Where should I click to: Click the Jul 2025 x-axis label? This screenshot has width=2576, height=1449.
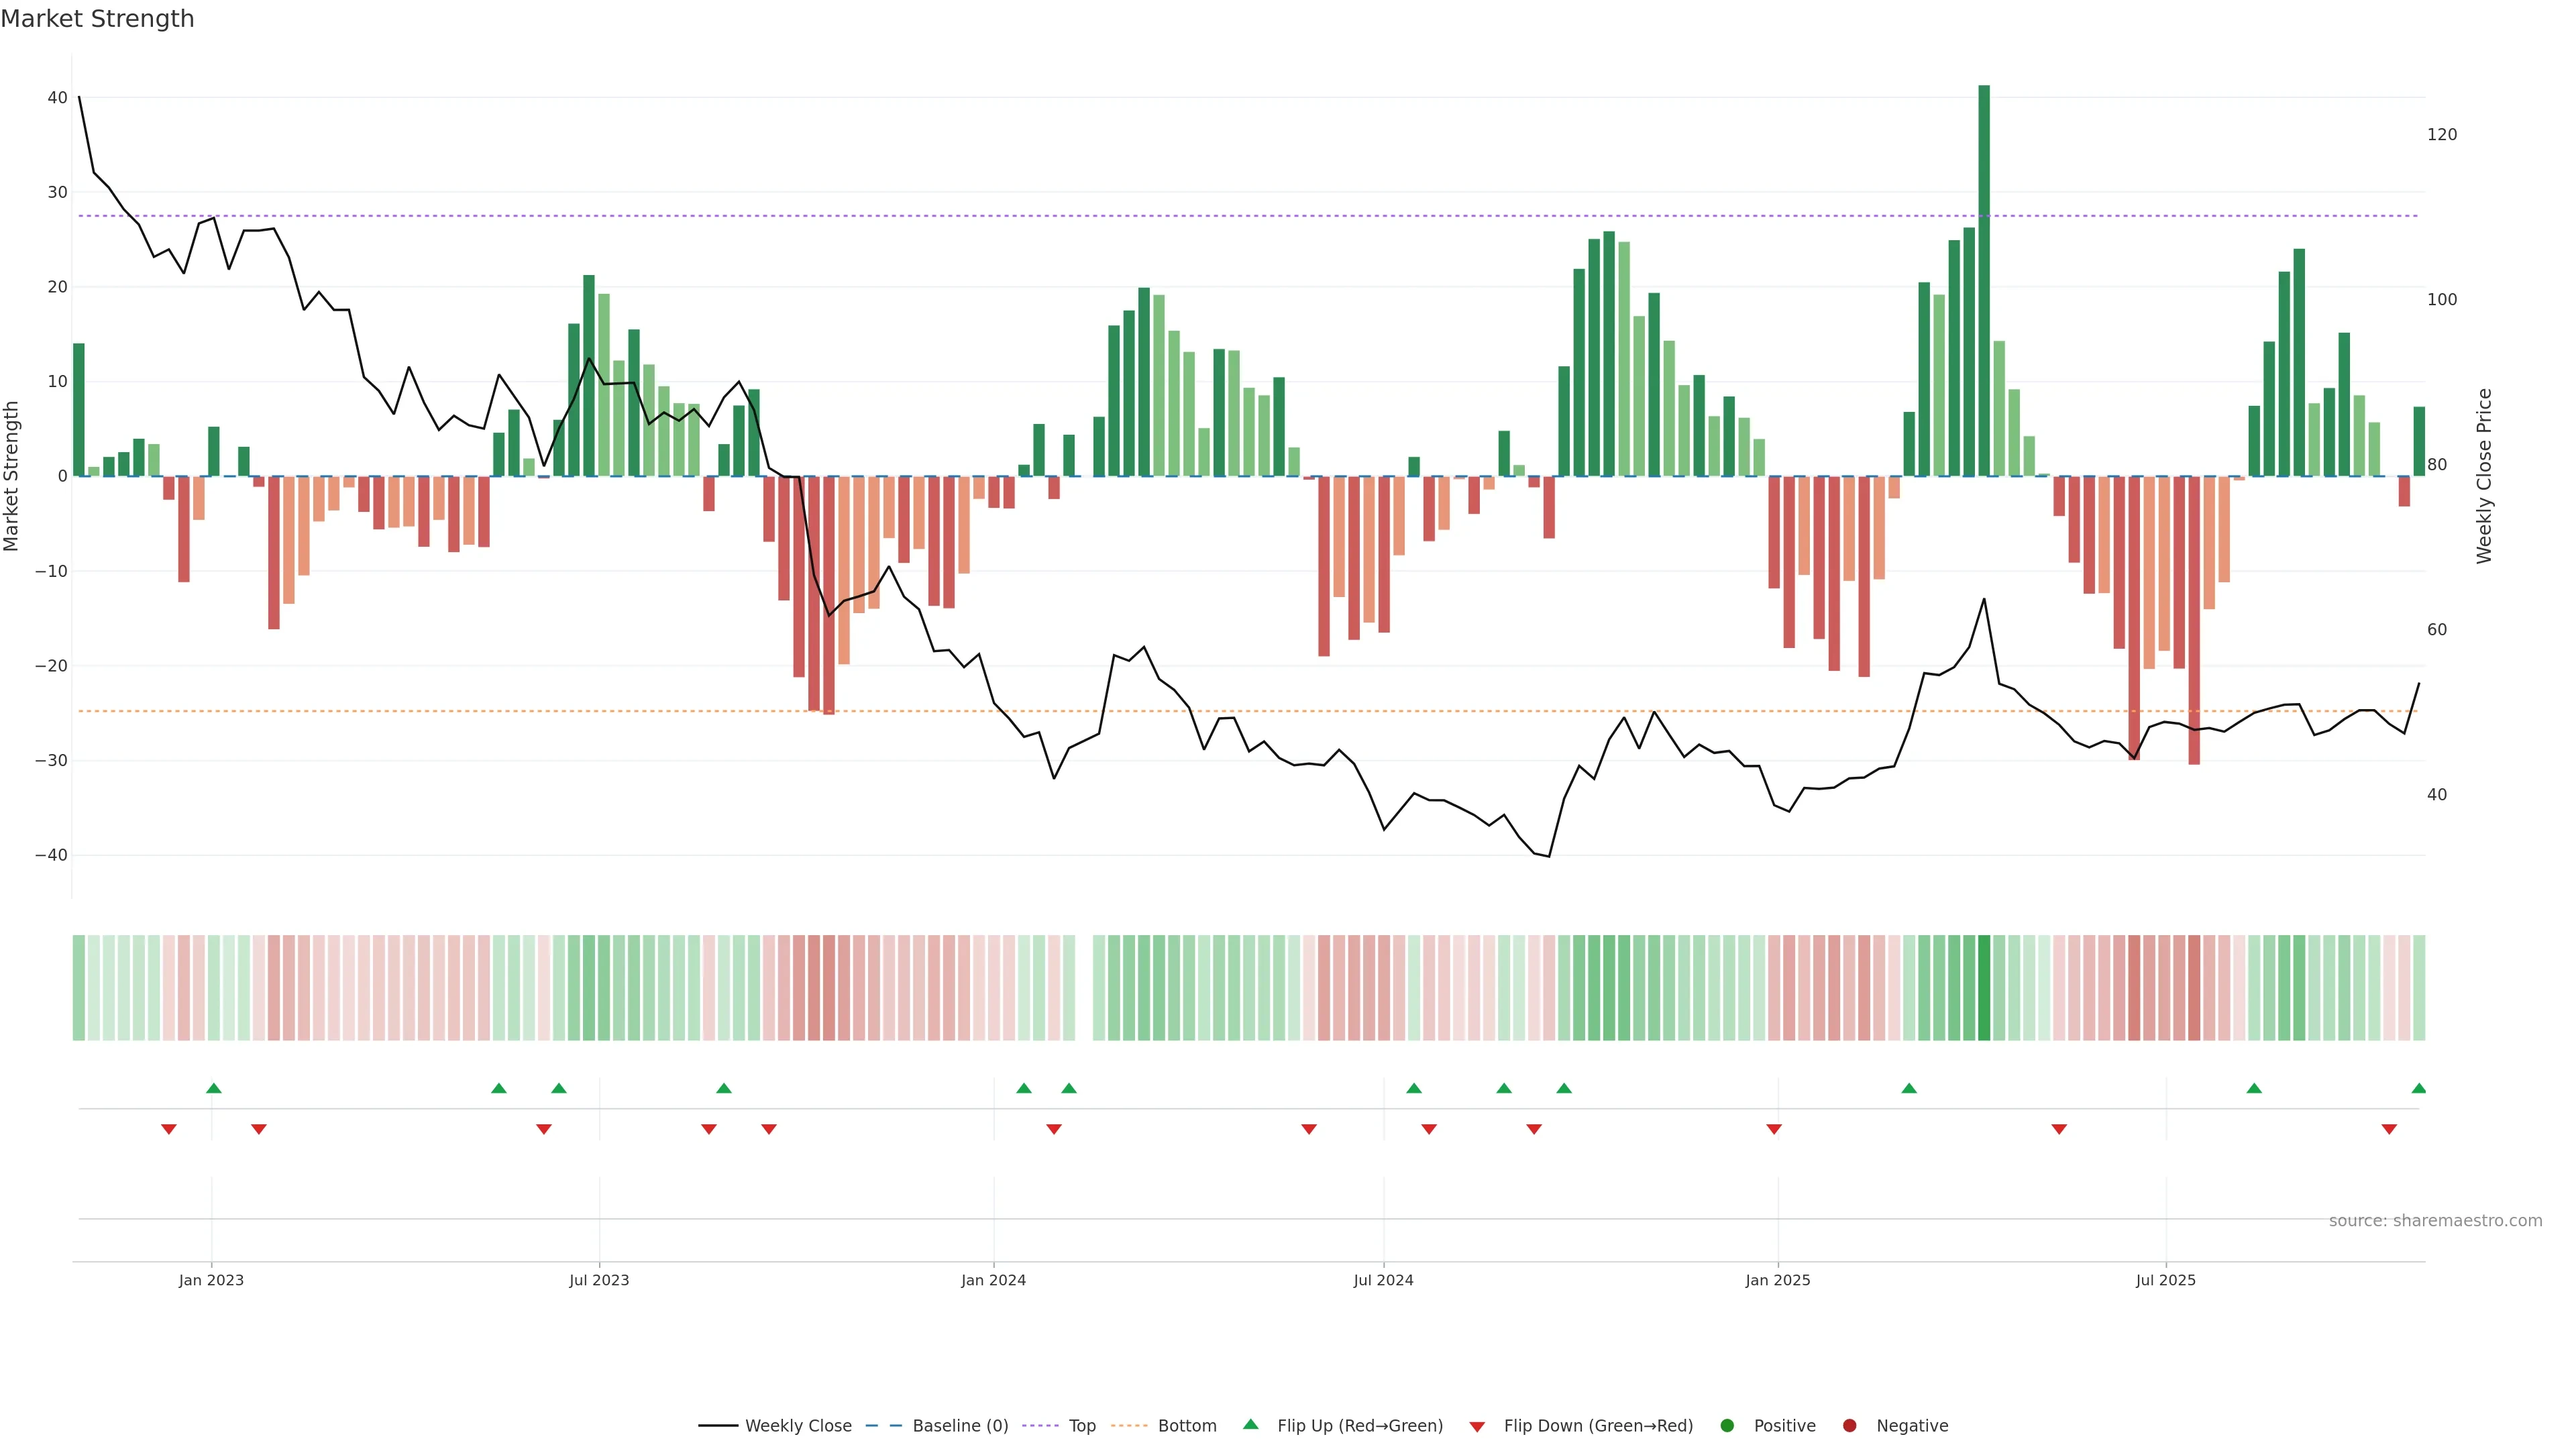2165,1280
